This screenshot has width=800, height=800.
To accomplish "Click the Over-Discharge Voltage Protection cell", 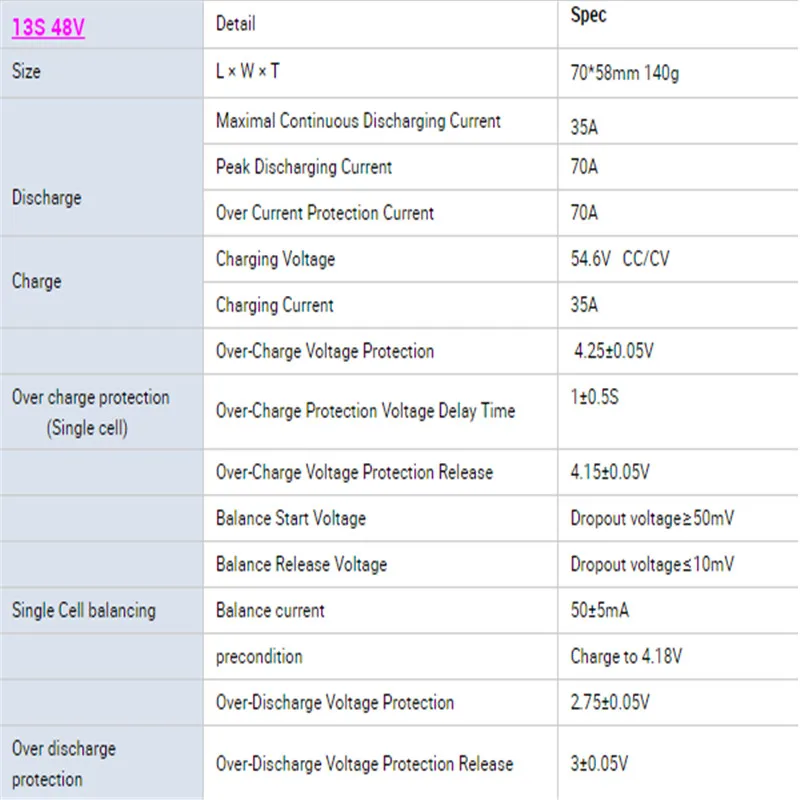I will (x=380, y=703).
